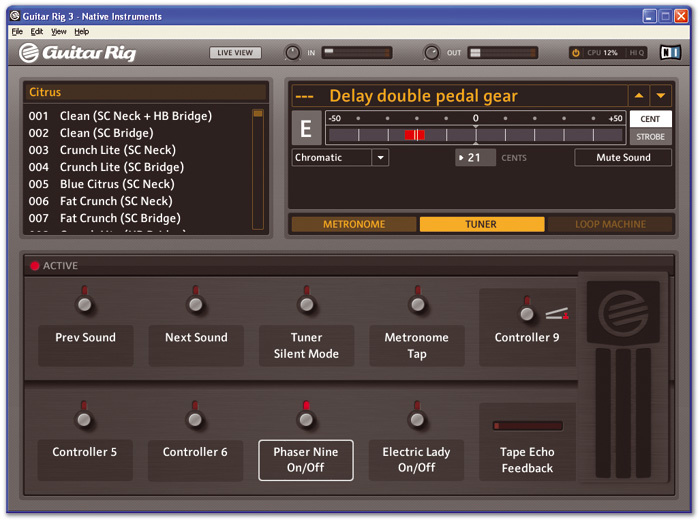This screenshot has height=522, width=700.
Task: Click the preset list scrollbar
Action: pos(258,169)
